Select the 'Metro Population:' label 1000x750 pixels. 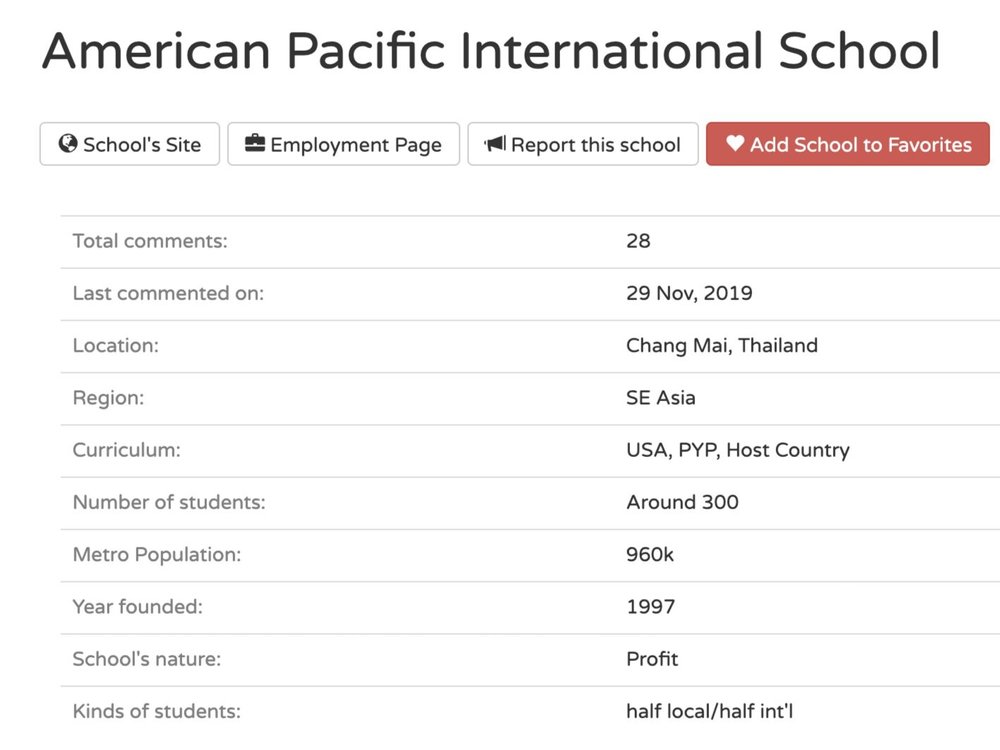(157, 555)
